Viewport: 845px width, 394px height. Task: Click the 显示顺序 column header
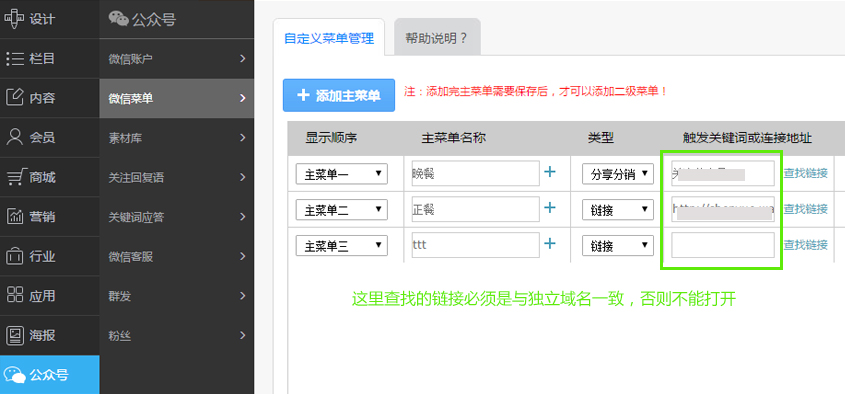(331, 138)
